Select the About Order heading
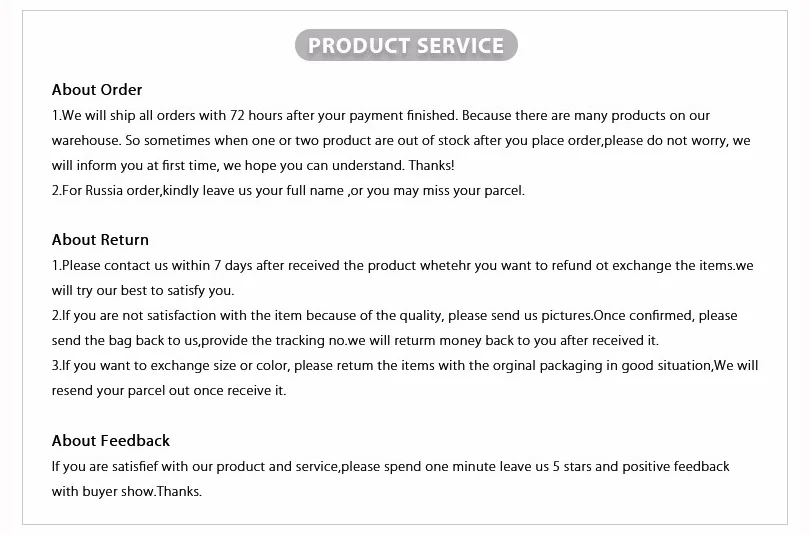Viewport: 810px width, 535px height. (97, 89)
